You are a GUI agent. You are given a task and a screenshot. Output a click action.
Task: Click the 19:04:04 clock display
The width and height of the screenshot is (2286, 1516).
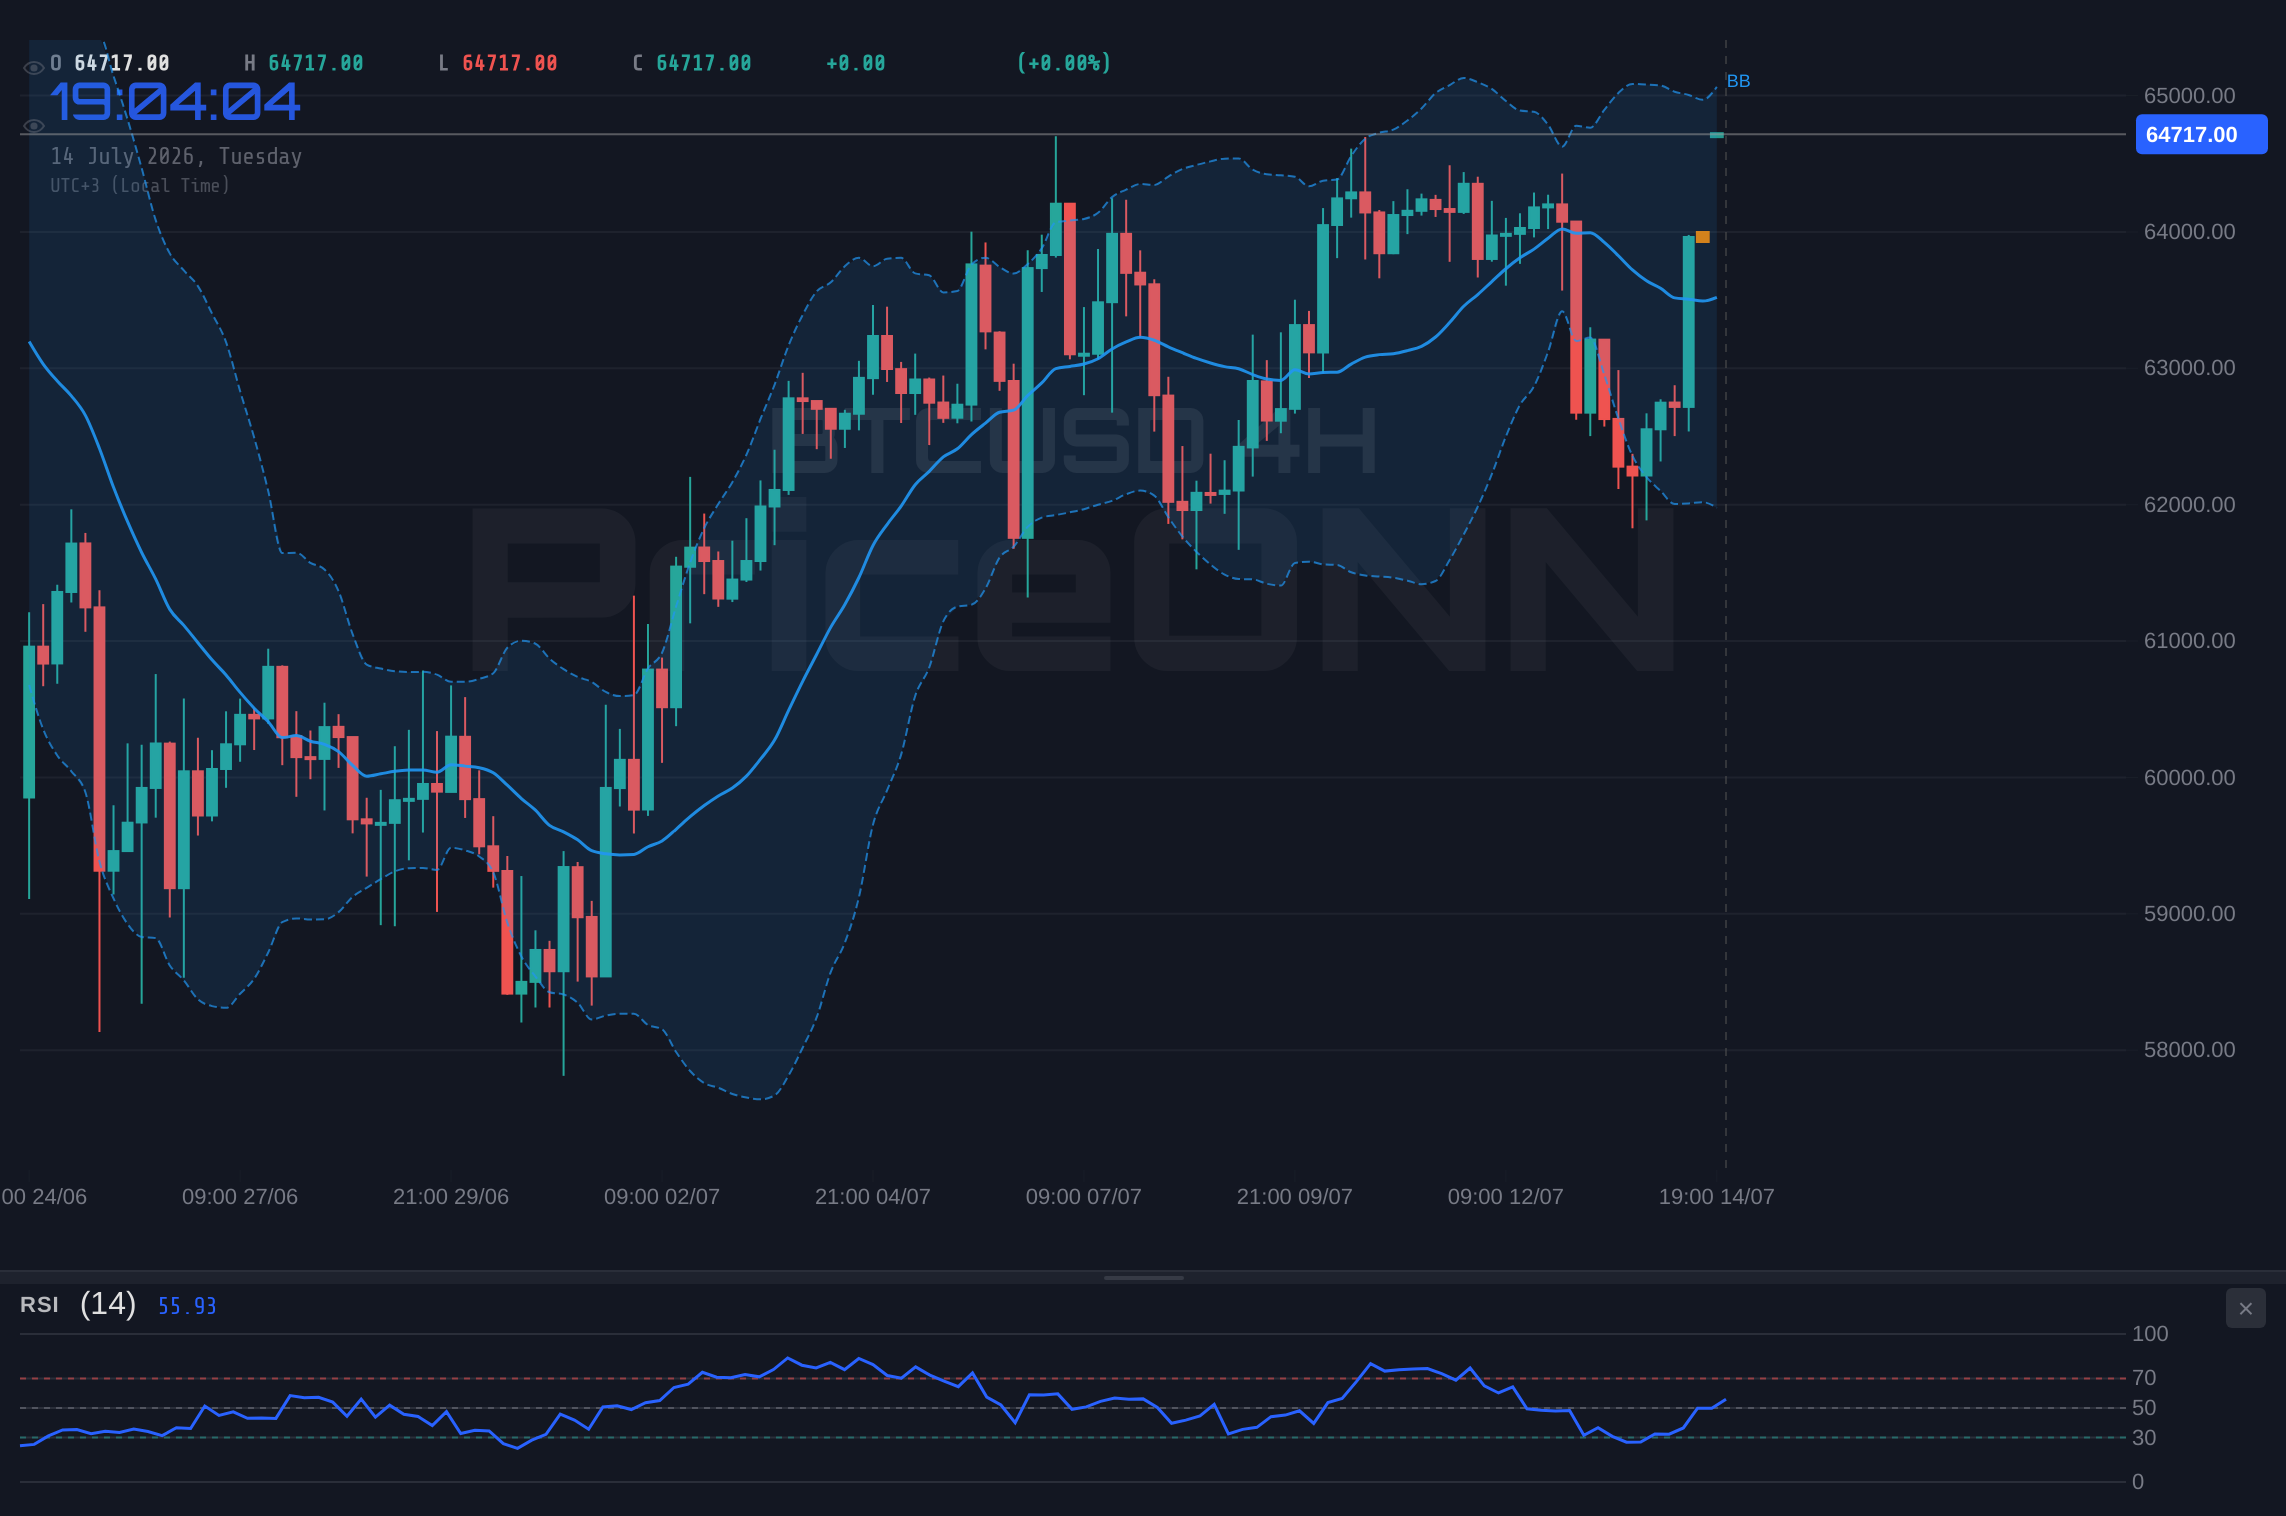tap(175, 102)
